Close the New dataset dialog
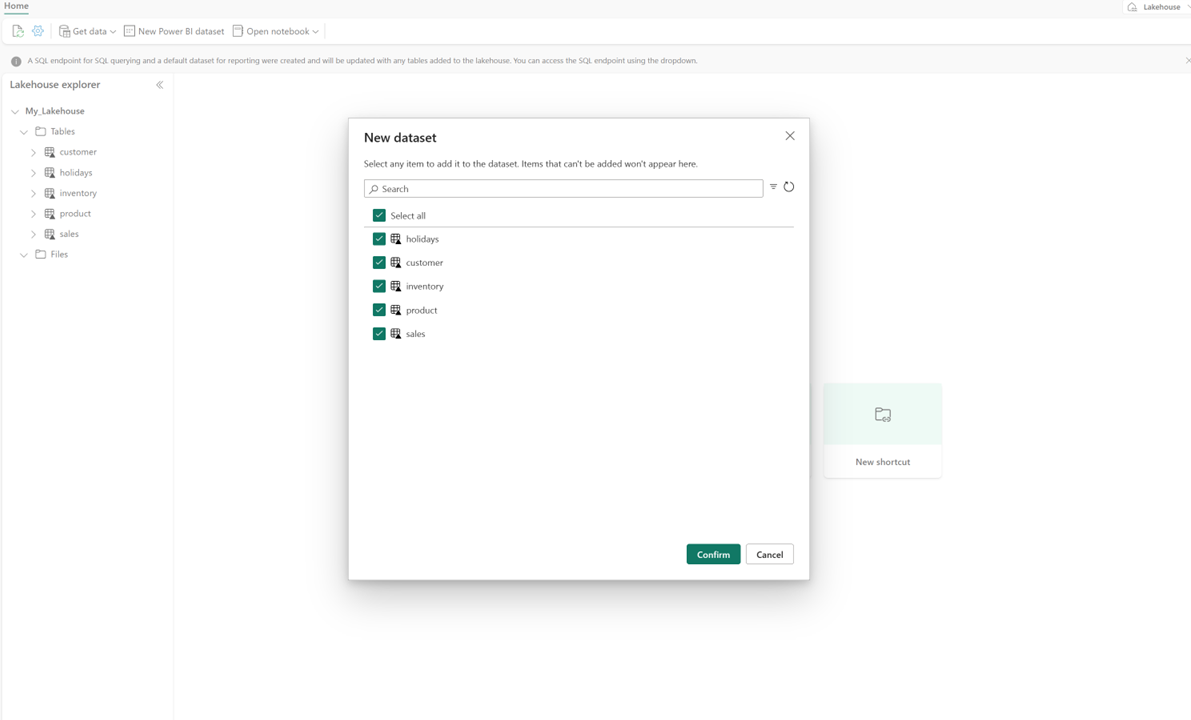The height and width of the screenshot is (720, 1191). point(790,136)
